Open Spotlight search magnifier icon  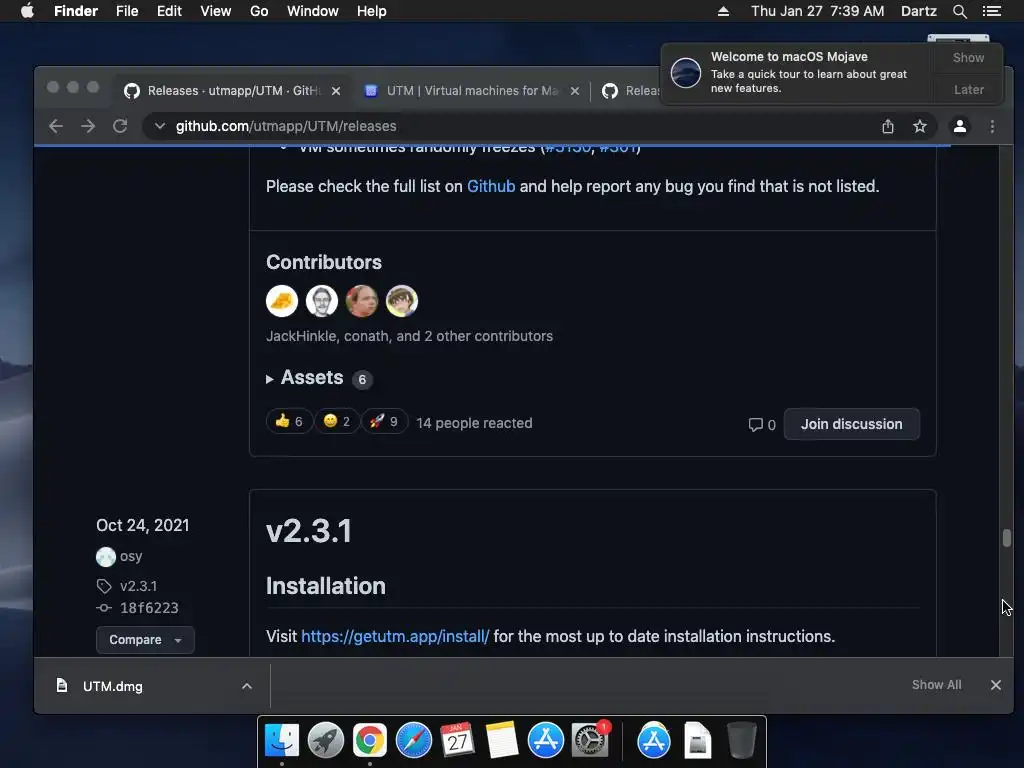959,11
